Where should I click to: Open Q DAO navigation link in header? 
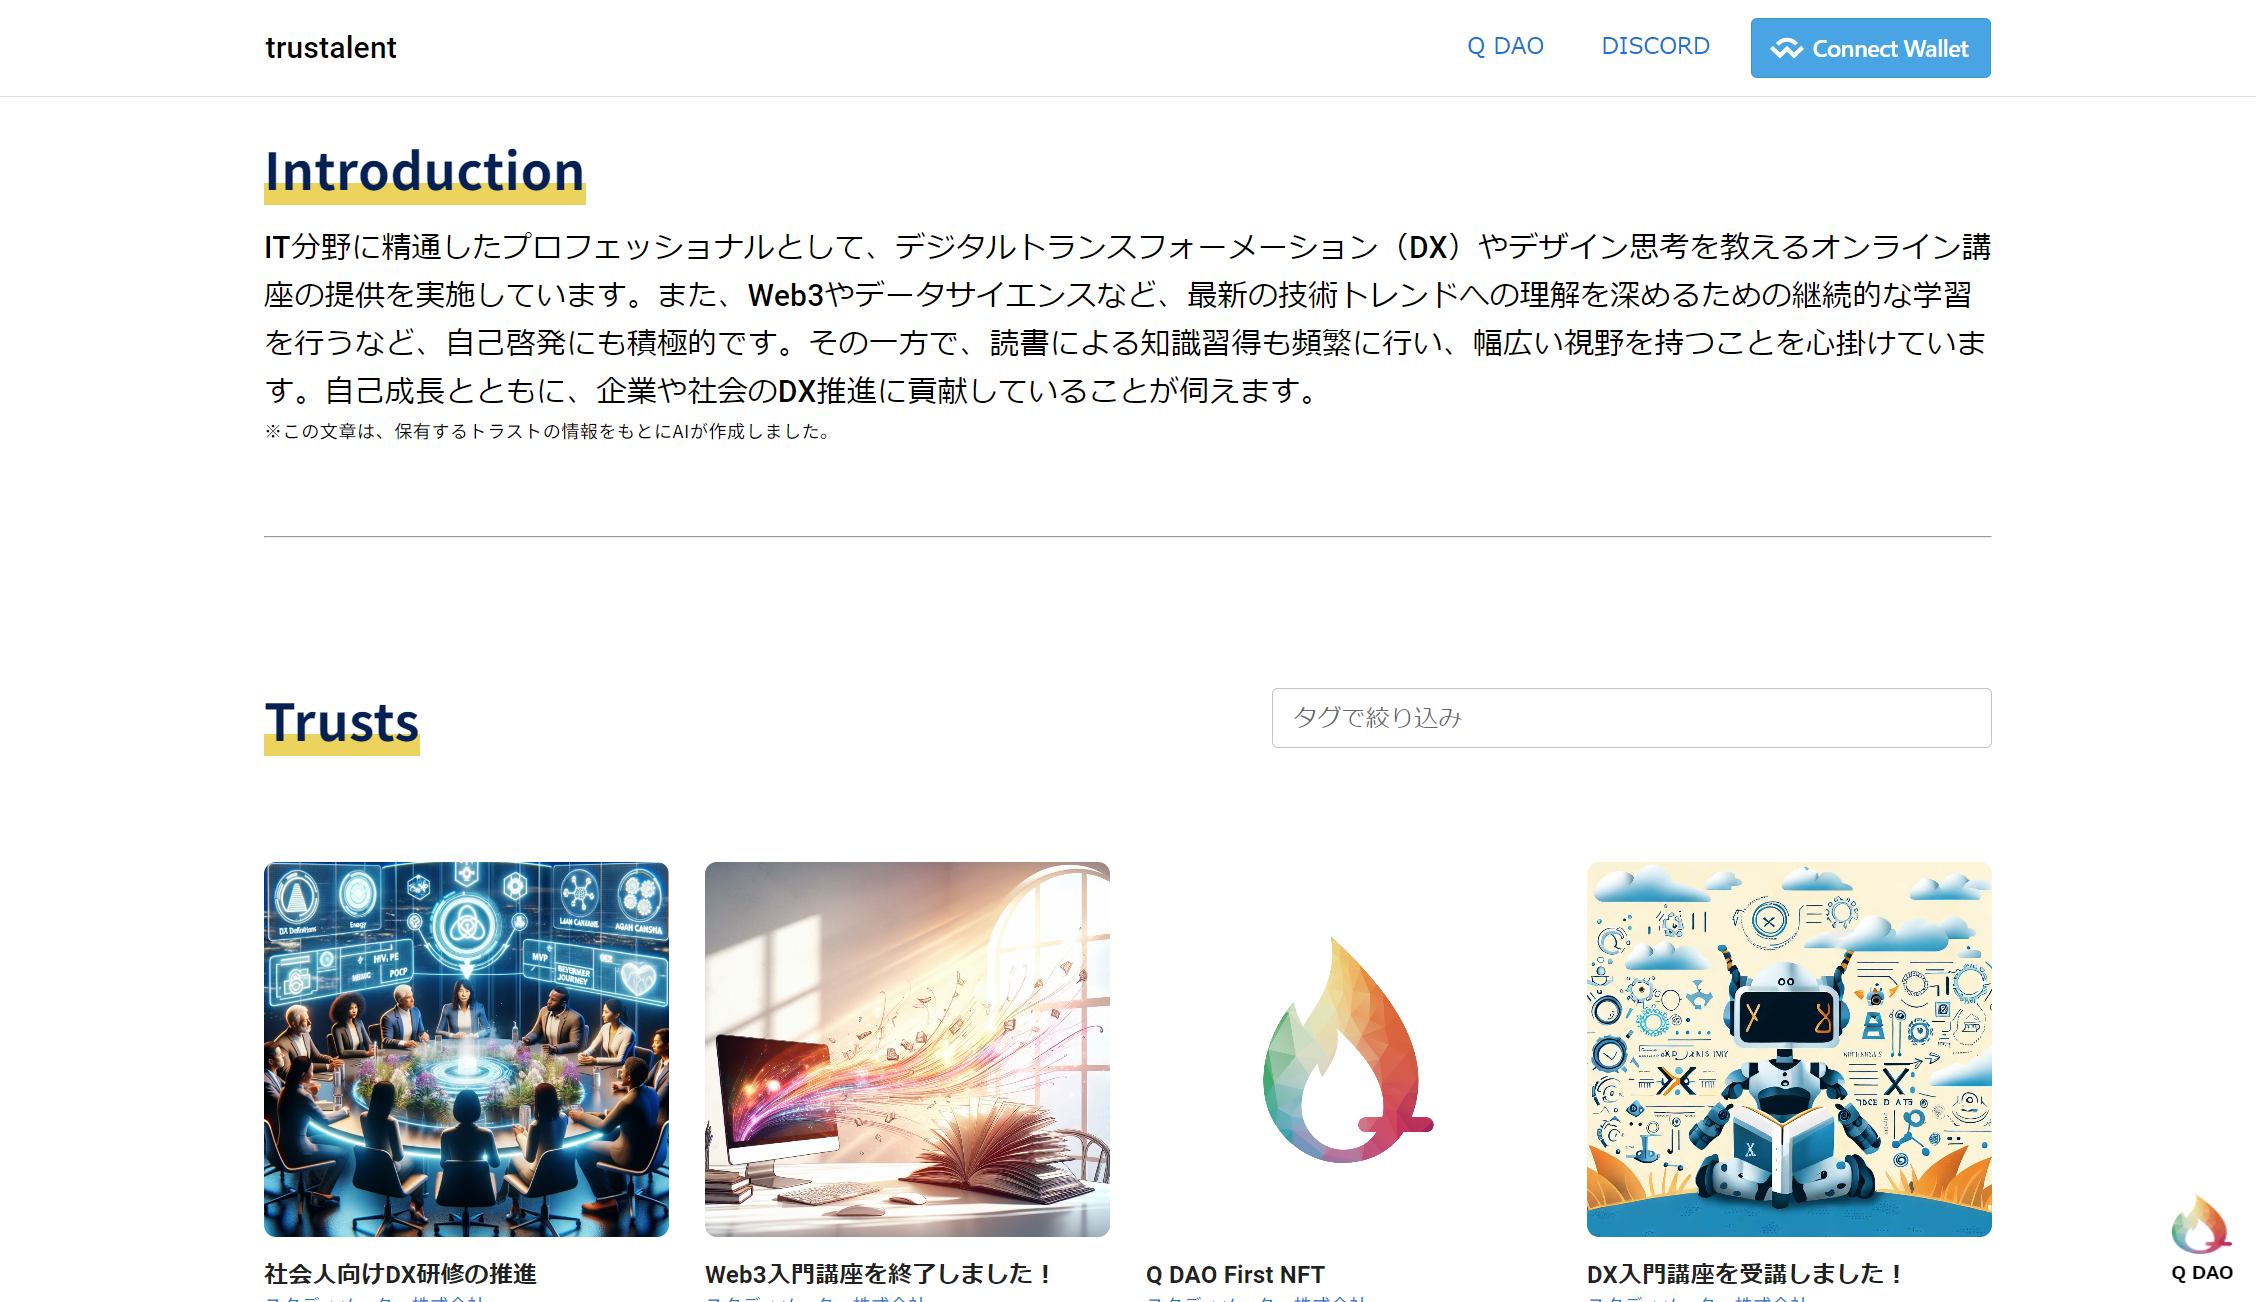click(x=1505, y=46)
